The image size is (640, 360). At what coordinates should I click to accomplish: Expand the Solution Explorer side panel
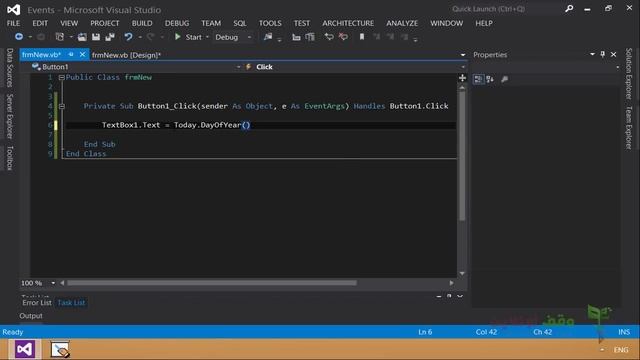click(629, 74)
